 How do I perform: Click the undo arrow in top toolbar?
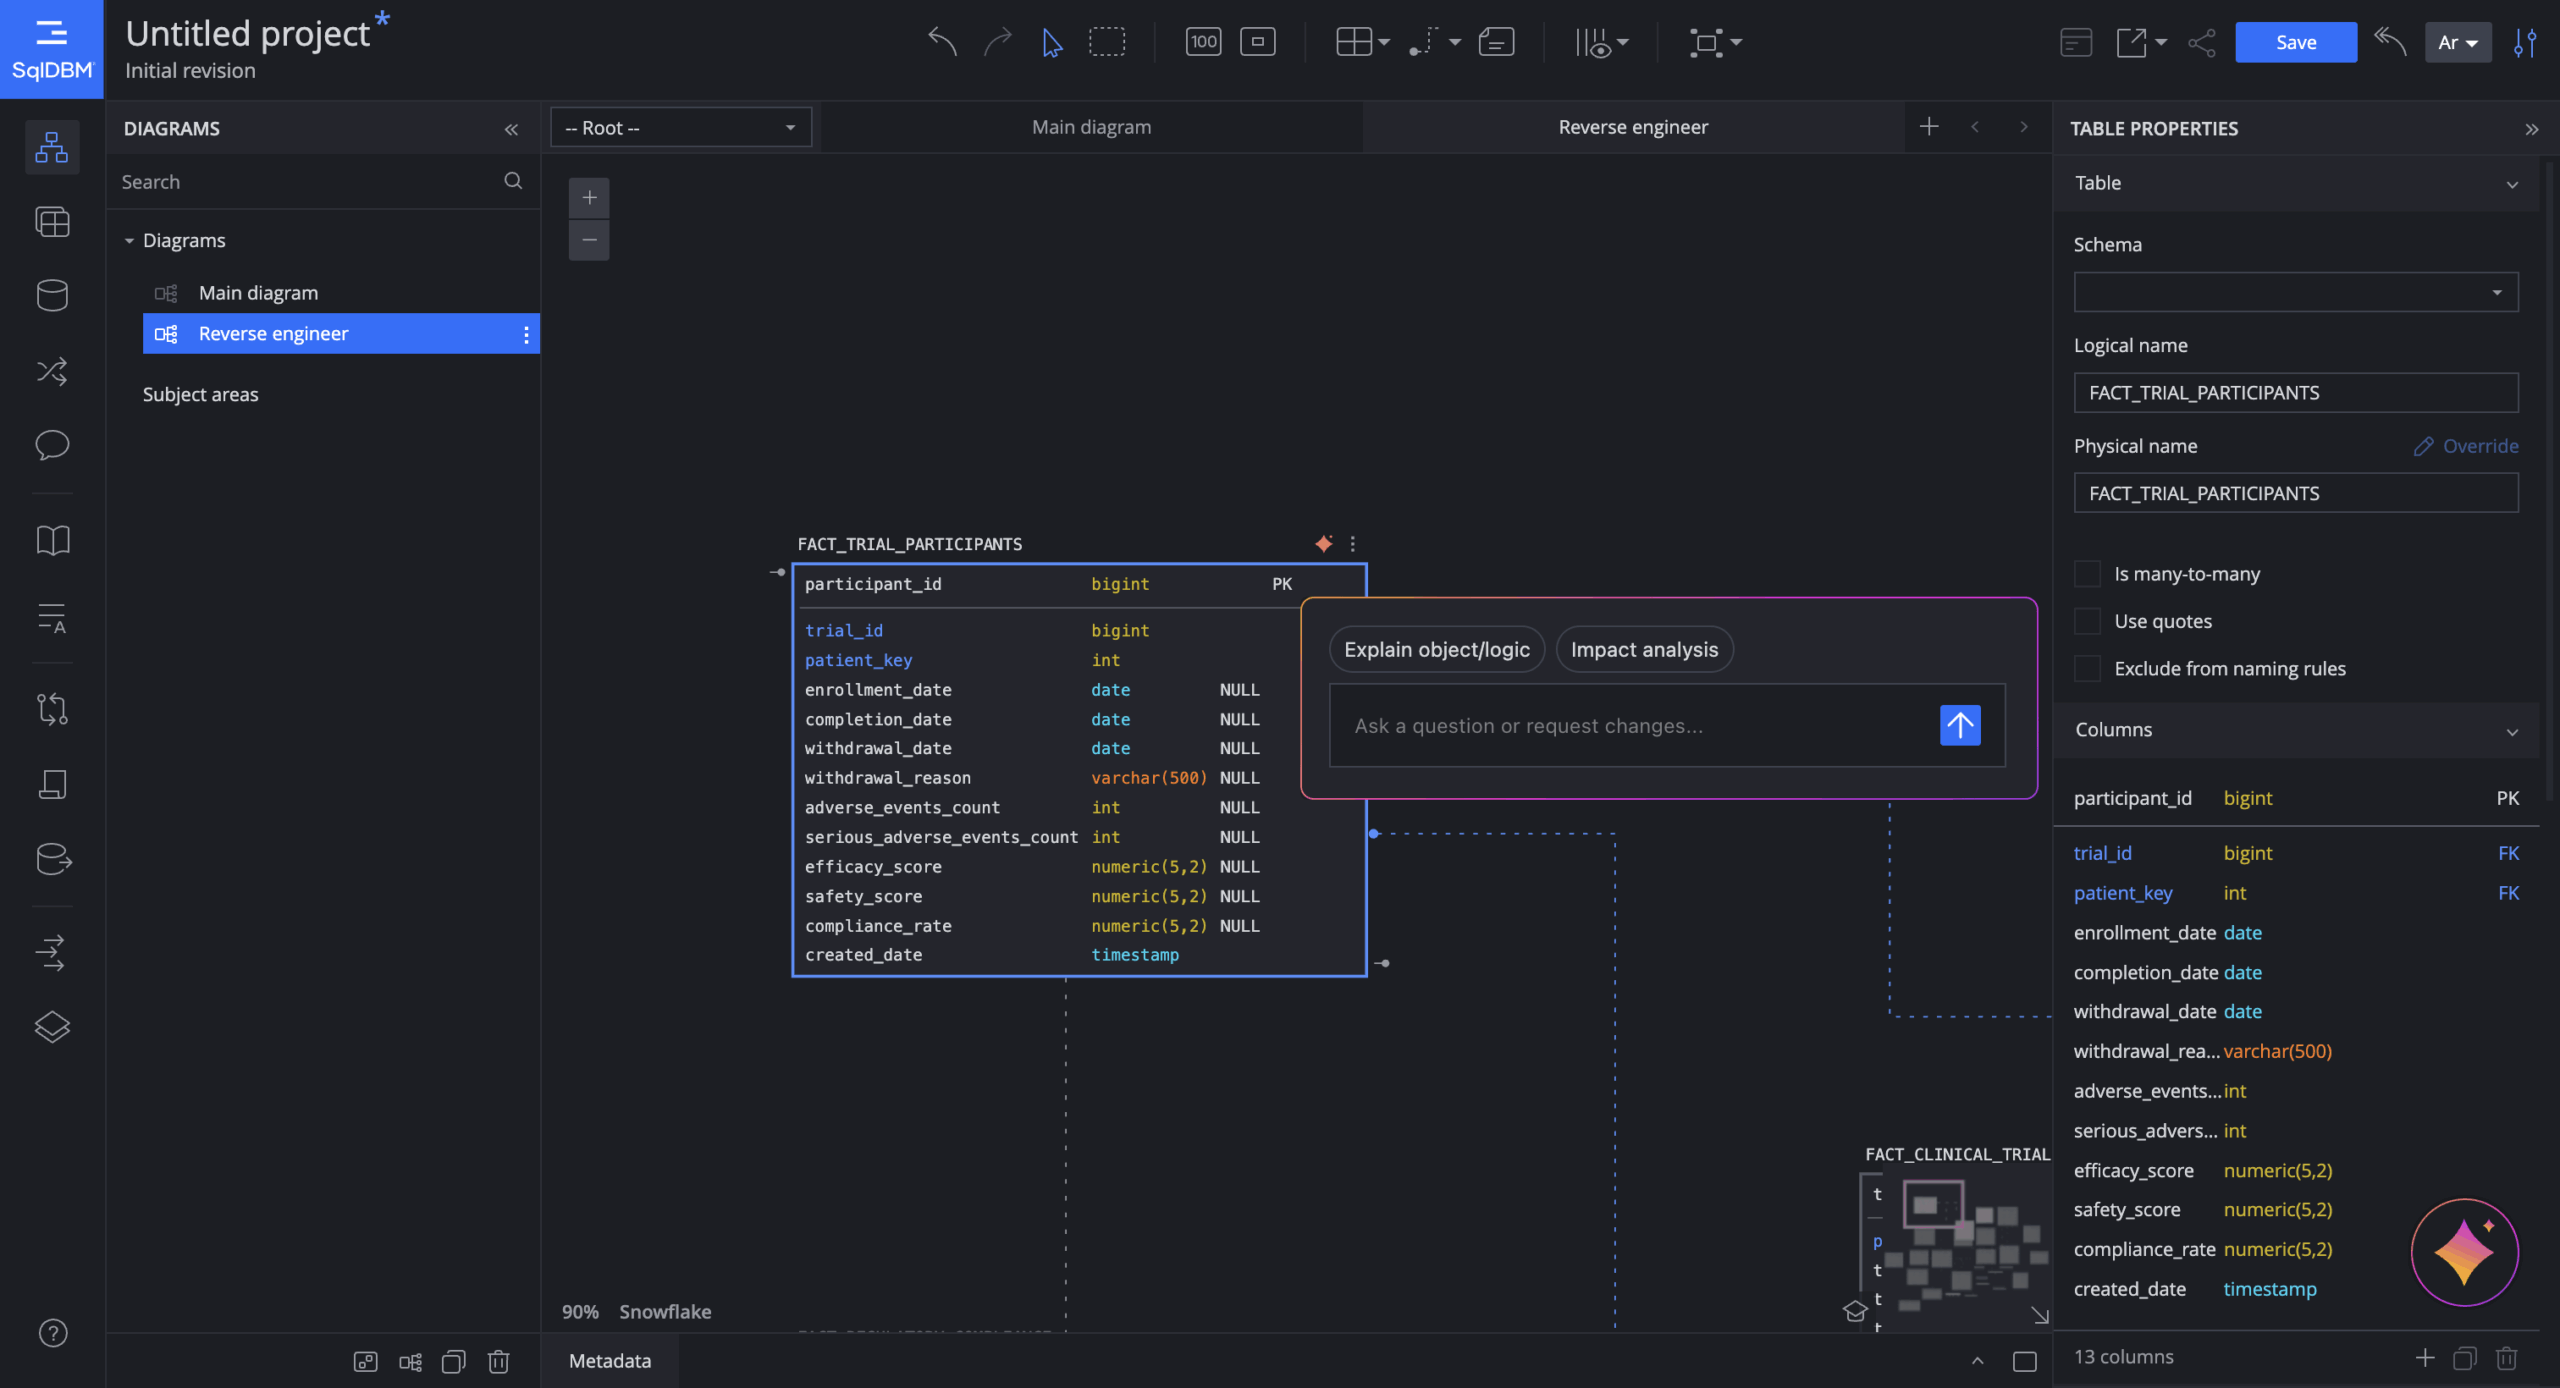pos(941,42)
